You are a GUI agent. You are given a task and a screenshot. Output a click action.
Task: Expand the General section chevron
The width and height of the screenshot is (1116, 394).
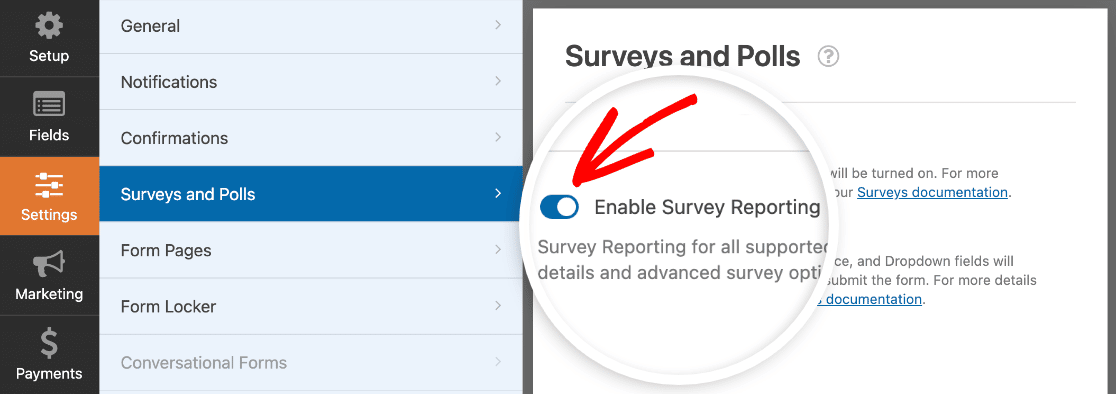[x=498, y=25]
